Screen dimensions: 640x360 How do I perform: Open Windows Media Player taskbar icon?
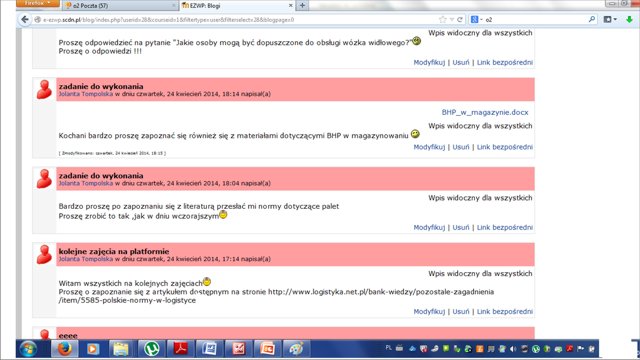(93, 349)
